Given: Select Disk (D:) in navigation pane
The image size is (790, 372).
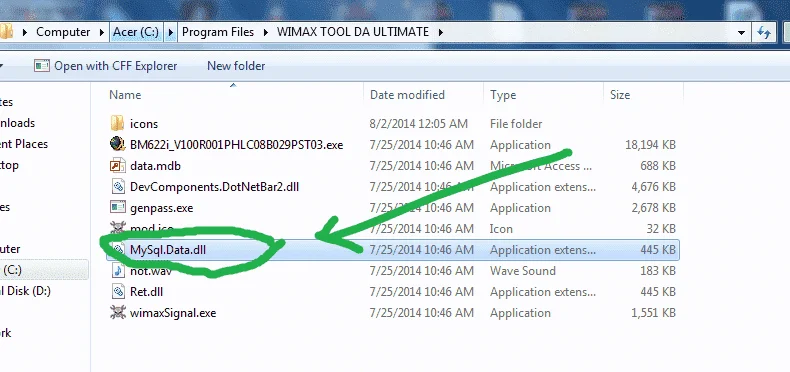Looking at the screenshot, I should point(25,291).
